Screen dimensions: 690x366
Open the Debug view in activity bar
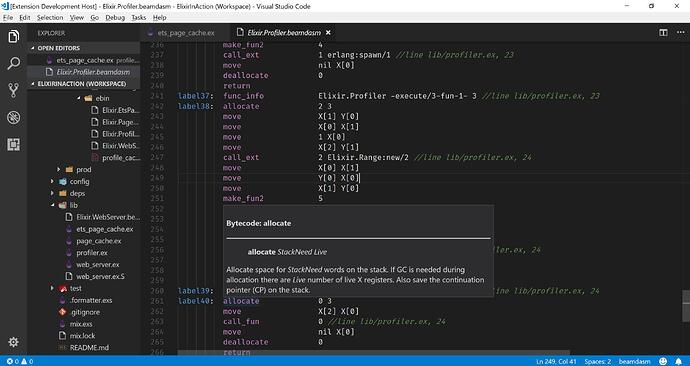pyautogui.click(x=14, y=117)
